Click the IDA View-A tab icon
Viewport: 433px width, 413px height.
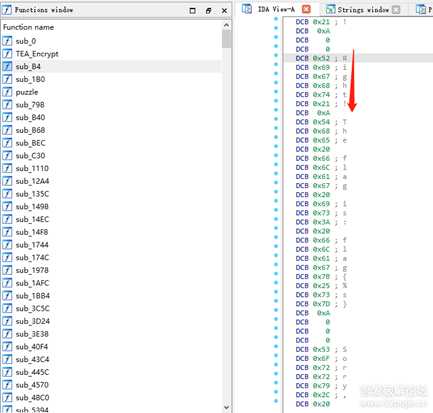click(247, 9)
